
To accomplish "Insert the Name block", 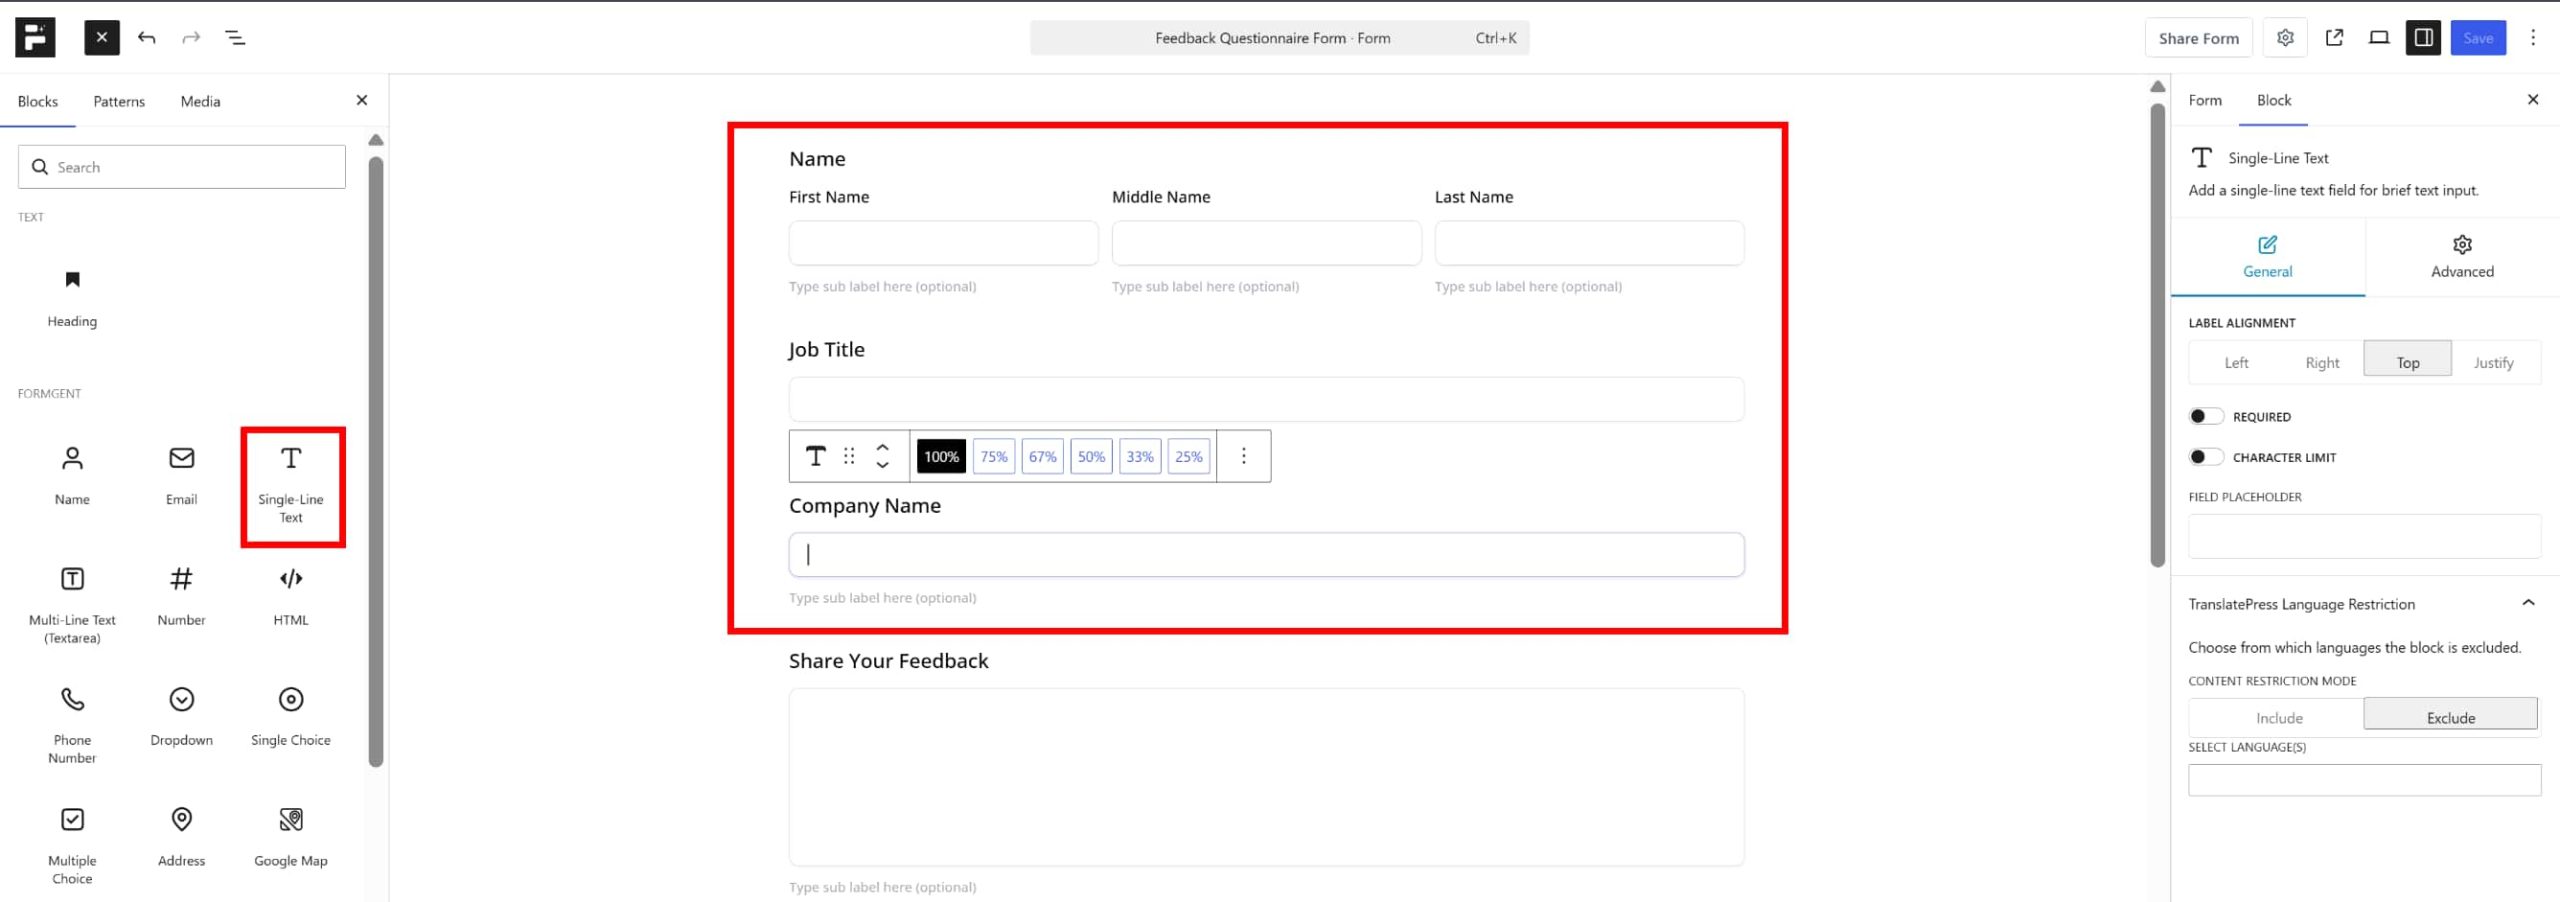I will [72, 477].
